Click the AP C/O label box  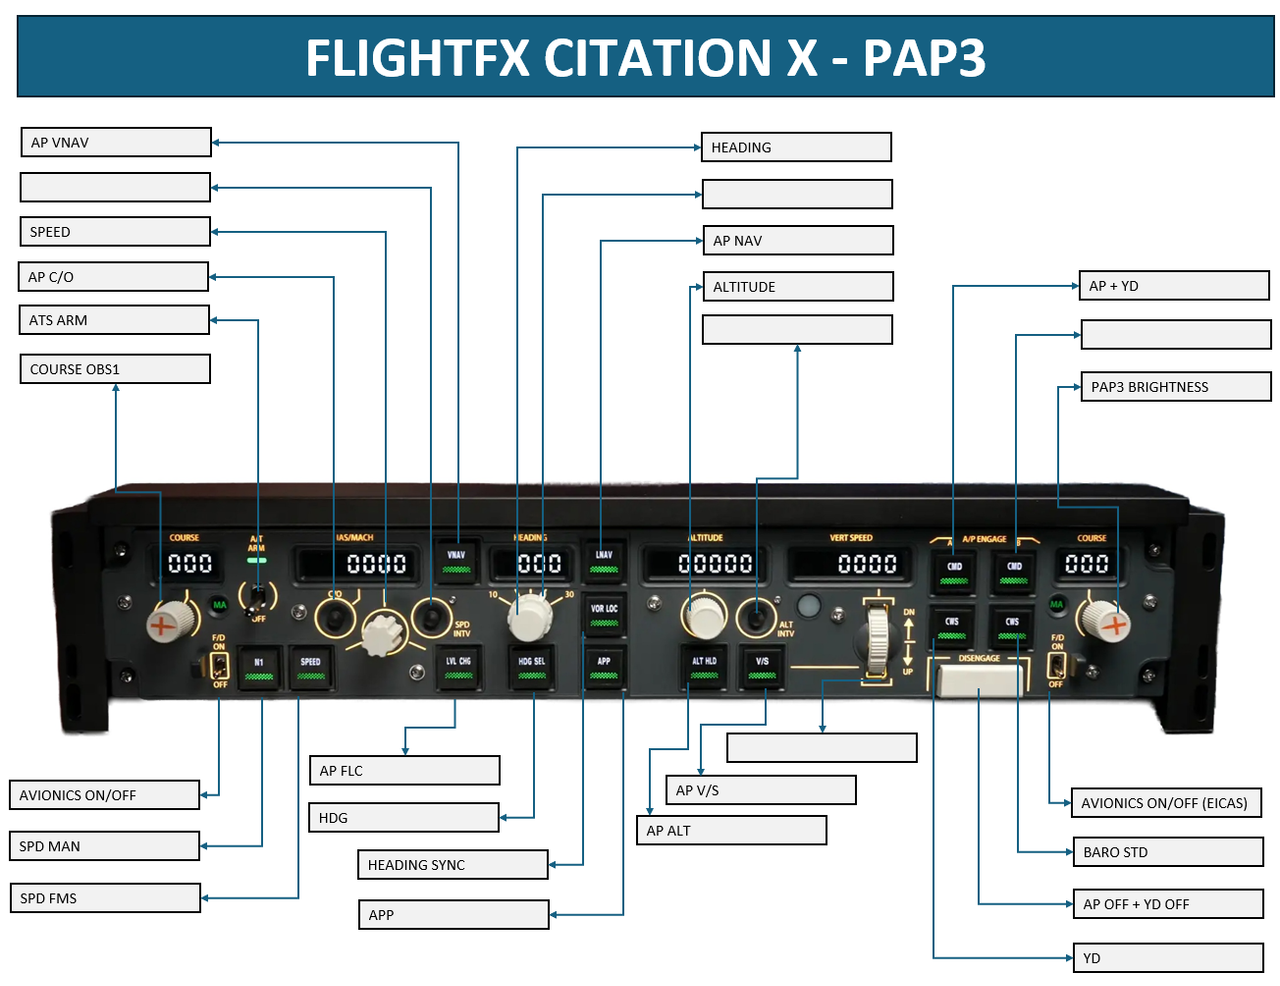point(113,276)
